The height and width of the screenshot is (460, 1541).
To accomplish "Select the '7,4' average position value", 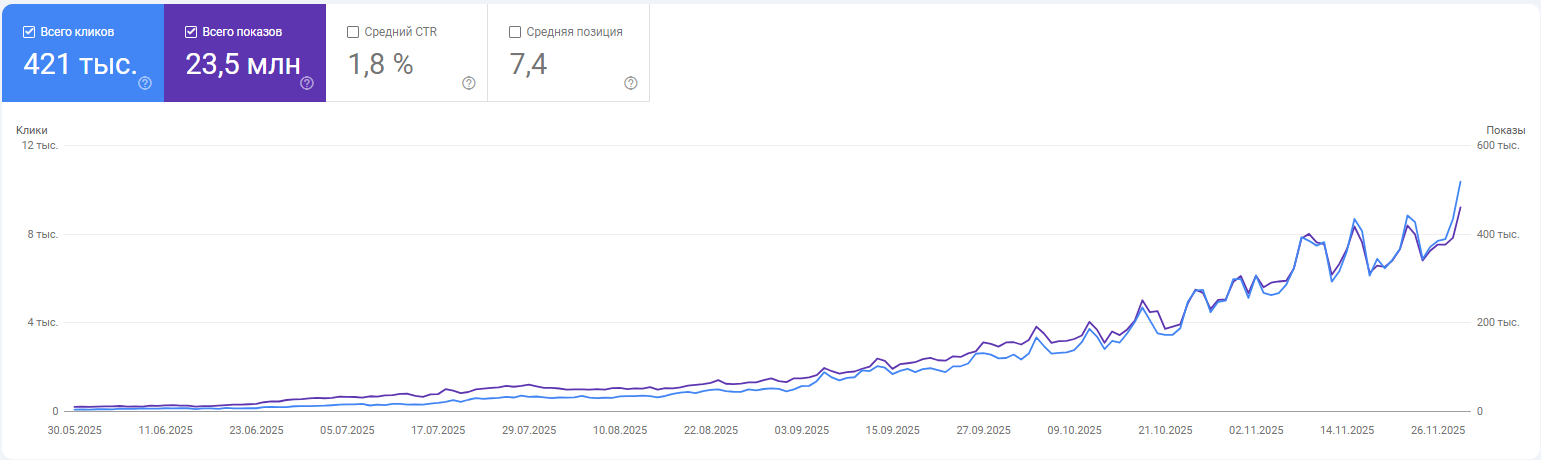I will tap(528, 64).
